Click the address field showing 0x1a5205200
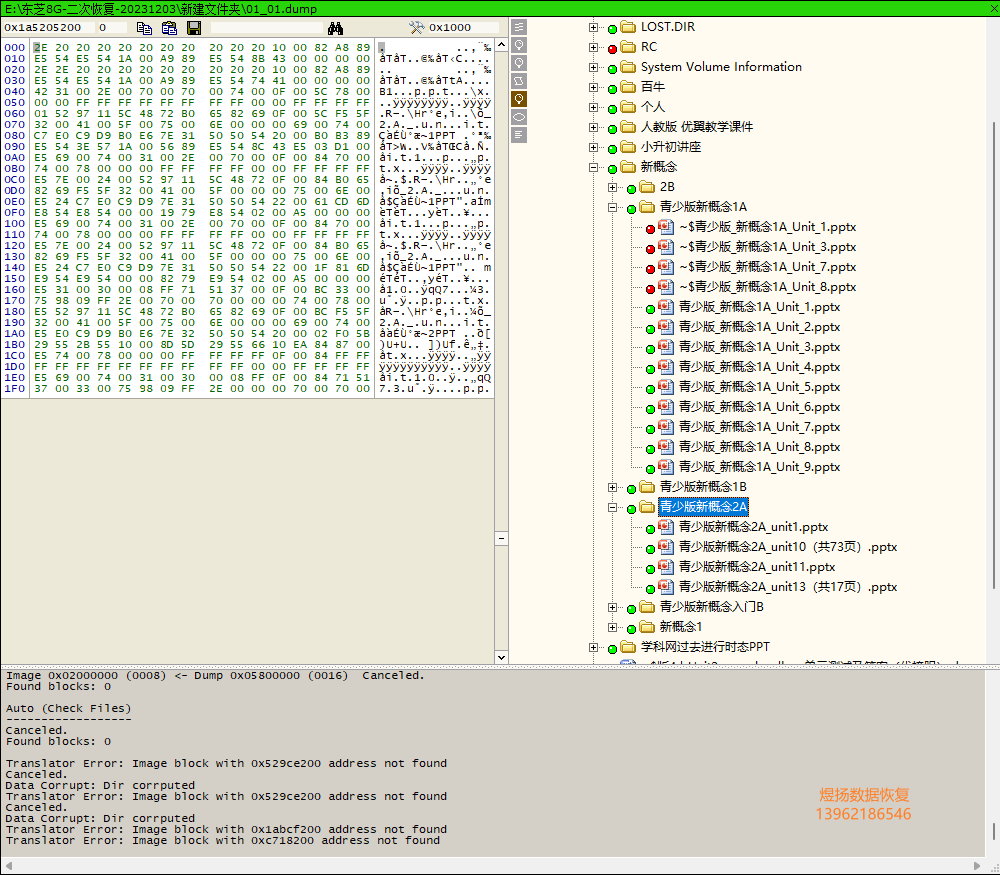1000x875 pixels. click(x=48, y=27)
